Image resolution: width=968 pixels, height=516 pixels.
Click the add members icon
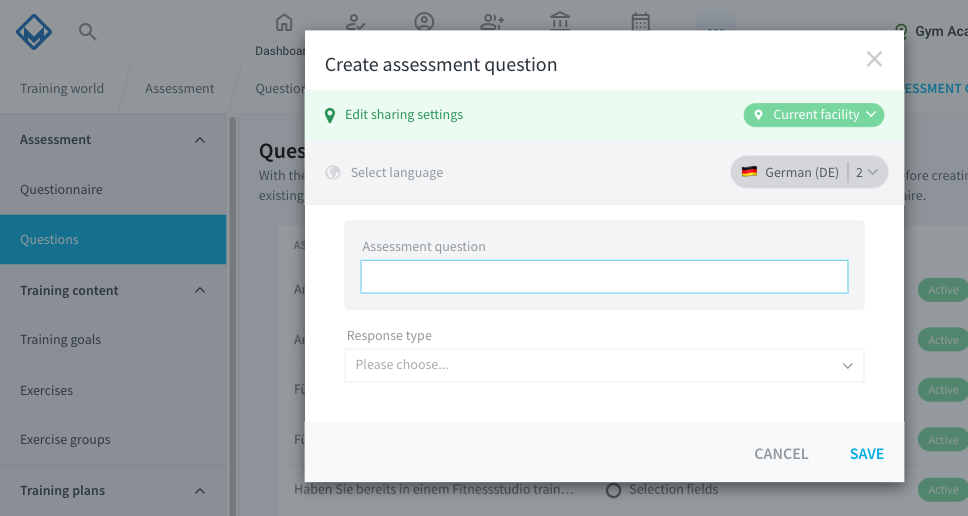point(492,22)
